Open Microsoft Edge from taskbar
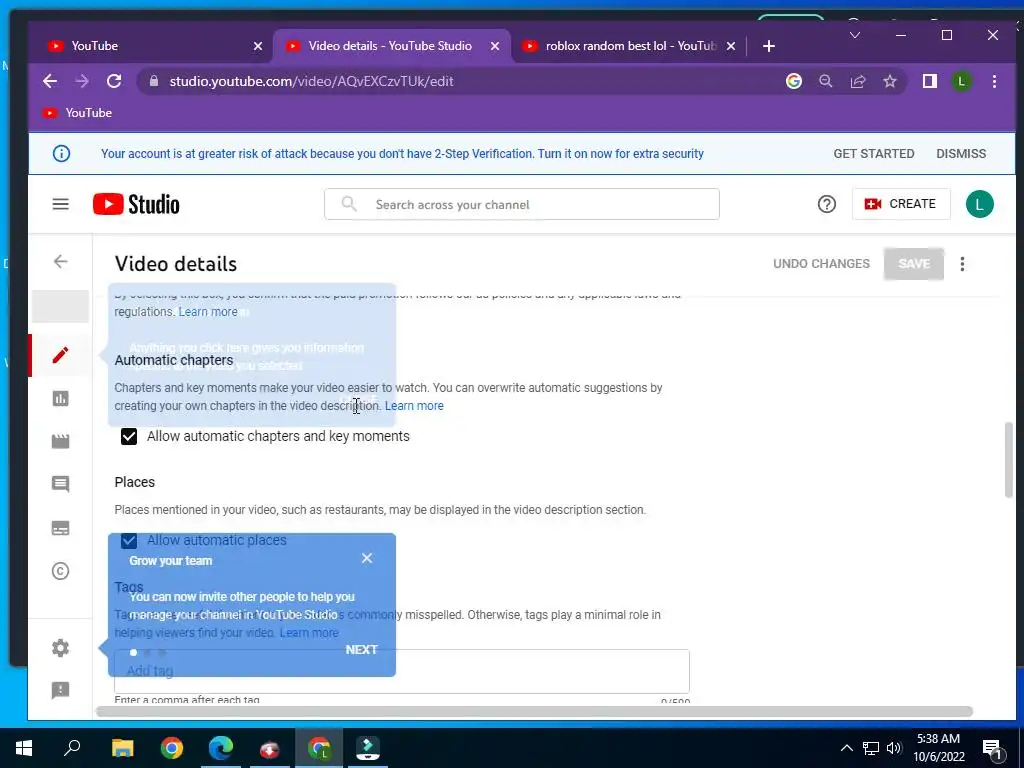Viewport: 1024px width, 768px height. 221,748
